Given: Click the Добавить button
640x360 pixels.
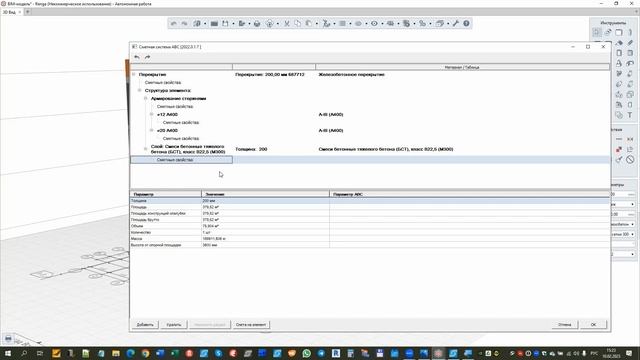Looking at the screenshot, I should point(145,324).
